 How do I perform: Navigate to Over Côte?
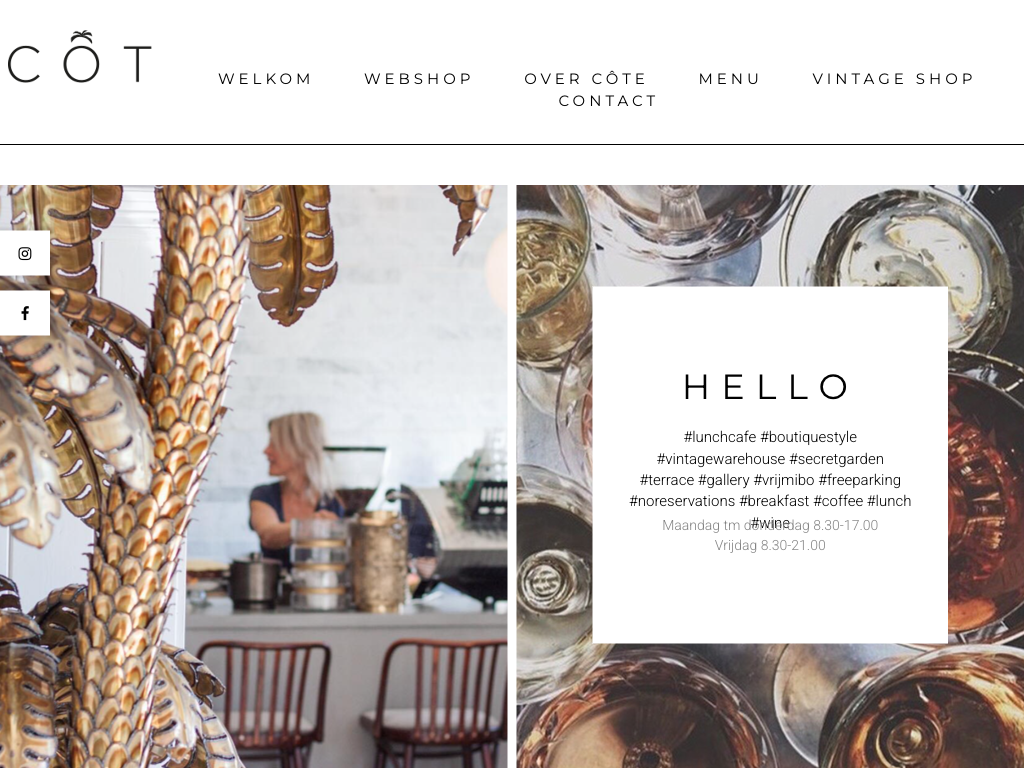(585, 78)
